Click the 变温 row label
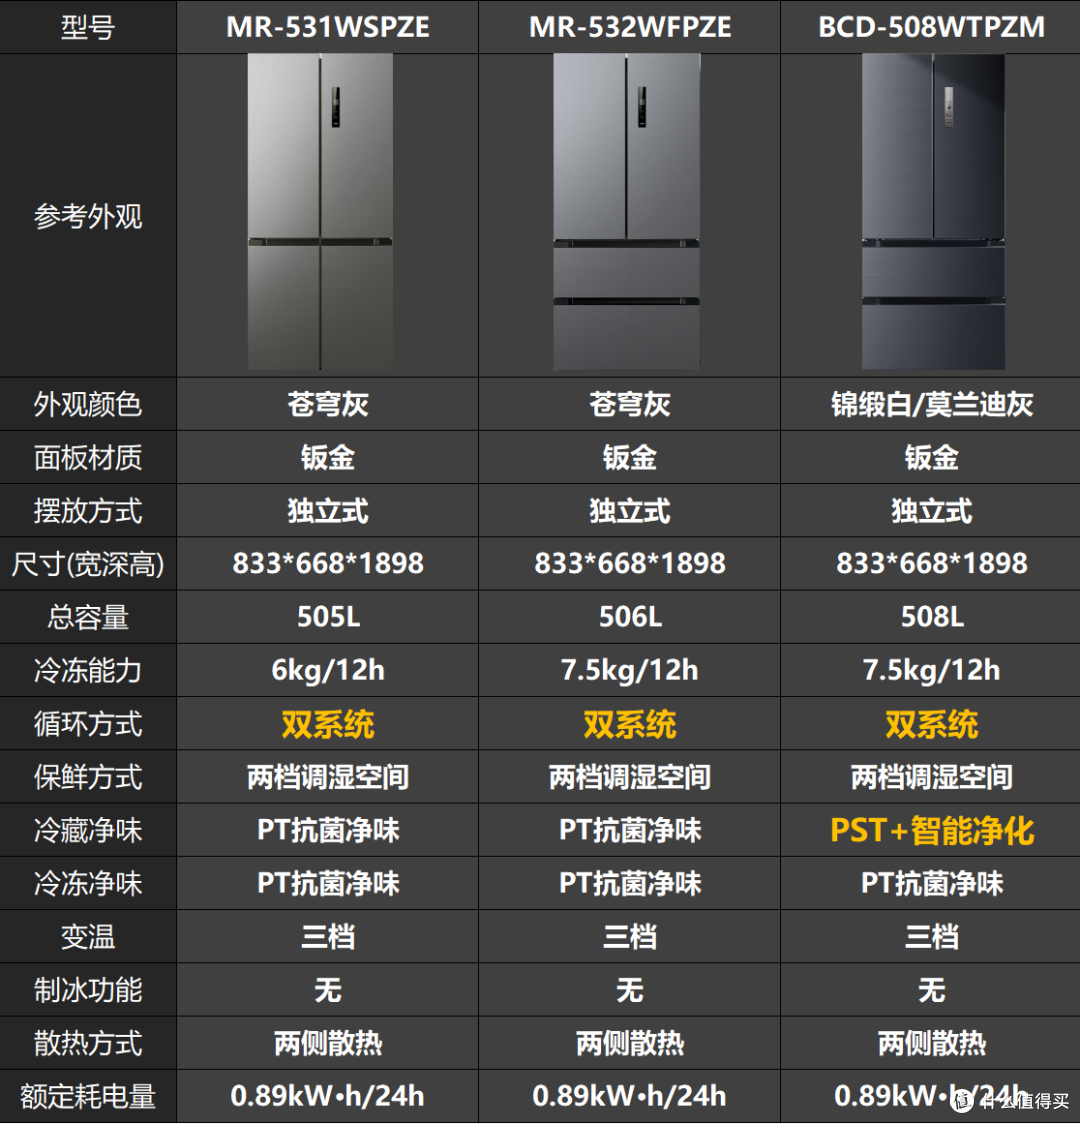Viewport: 1080px width, 1124px height. tap(88, 937)
